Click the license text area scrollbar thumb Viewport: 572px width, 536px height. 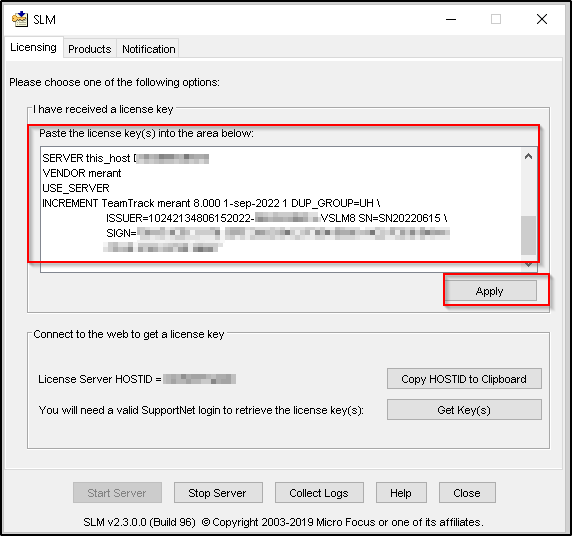(x=528, y=235)
